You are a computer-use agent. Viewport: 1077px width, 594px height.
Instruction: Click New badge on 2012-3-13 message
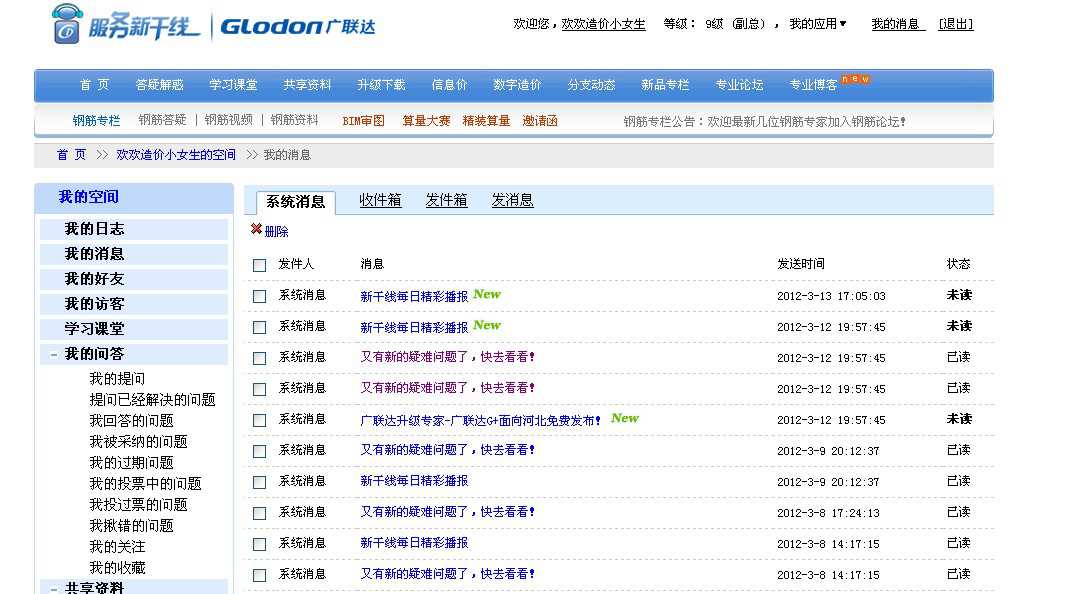(x=487, y=294)
